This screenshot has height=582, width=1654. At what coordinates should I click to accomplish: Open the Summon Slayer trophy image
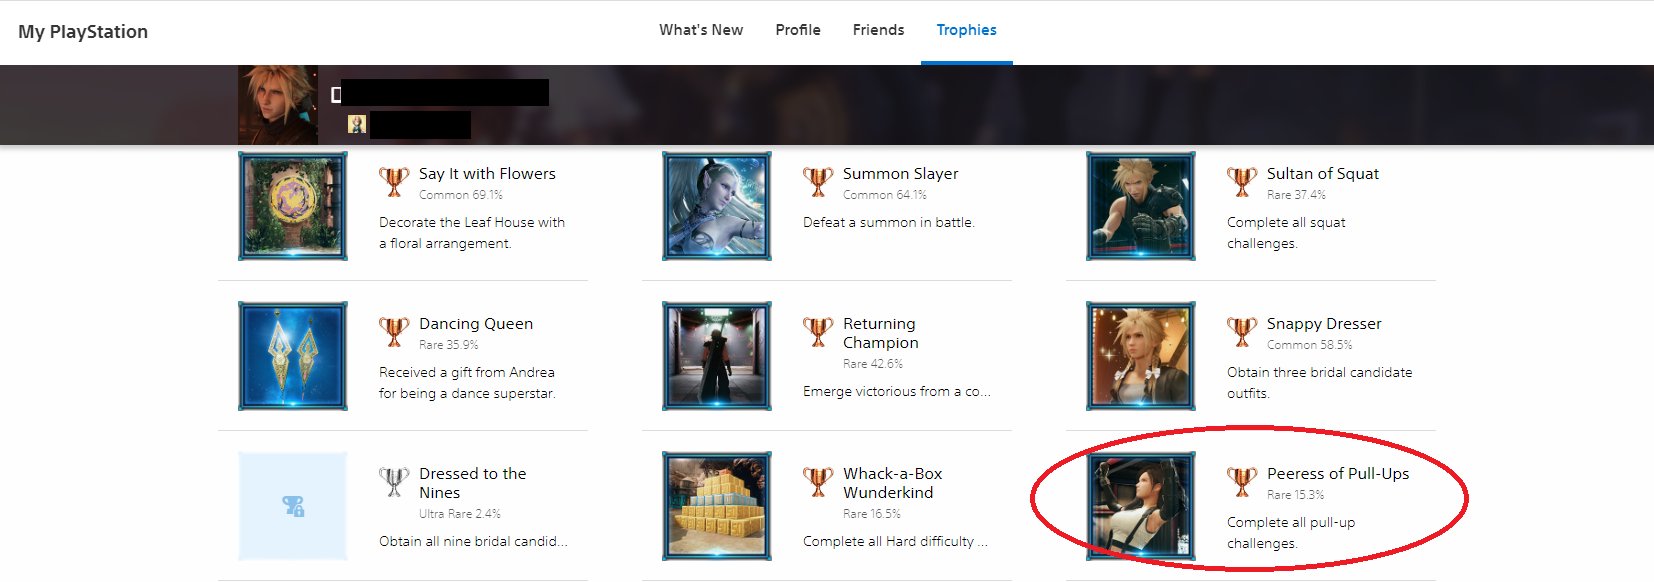[x=717, y=206]
